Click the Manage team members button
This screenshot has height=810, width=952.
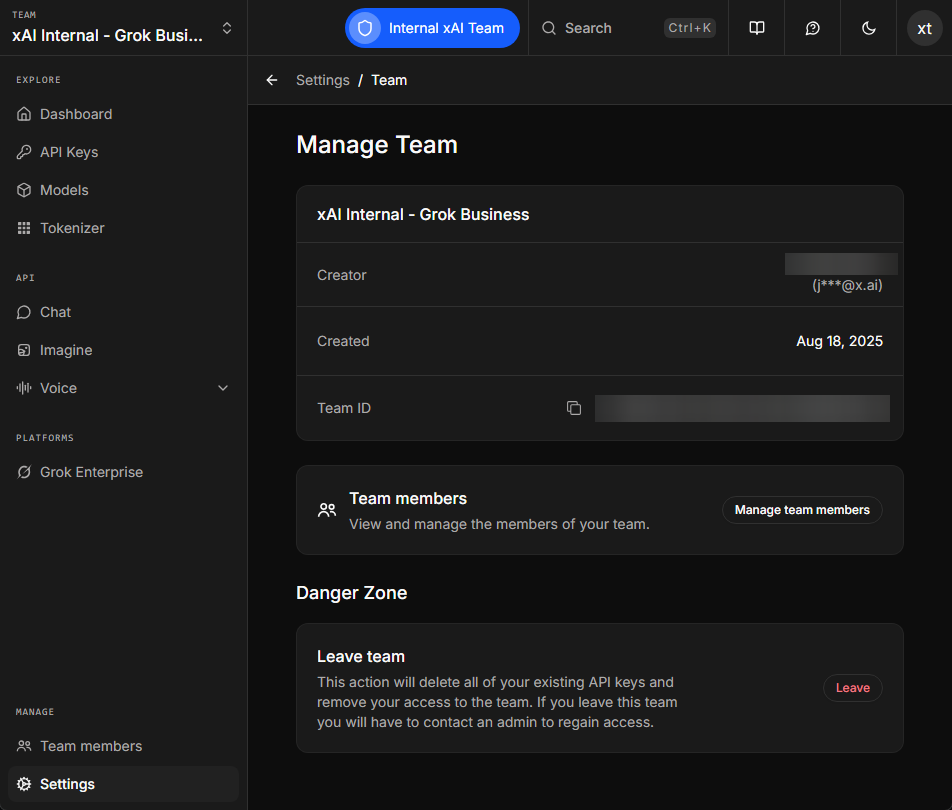click(x=802, y=510)
